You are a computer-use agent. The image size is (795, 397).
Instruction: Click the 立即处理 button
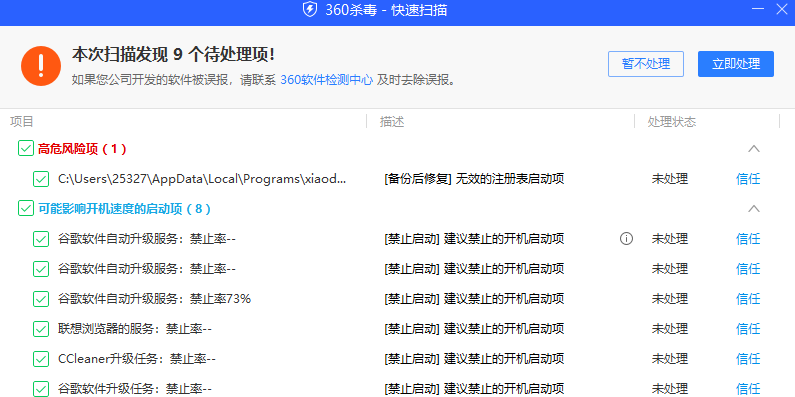coord(736,64)
